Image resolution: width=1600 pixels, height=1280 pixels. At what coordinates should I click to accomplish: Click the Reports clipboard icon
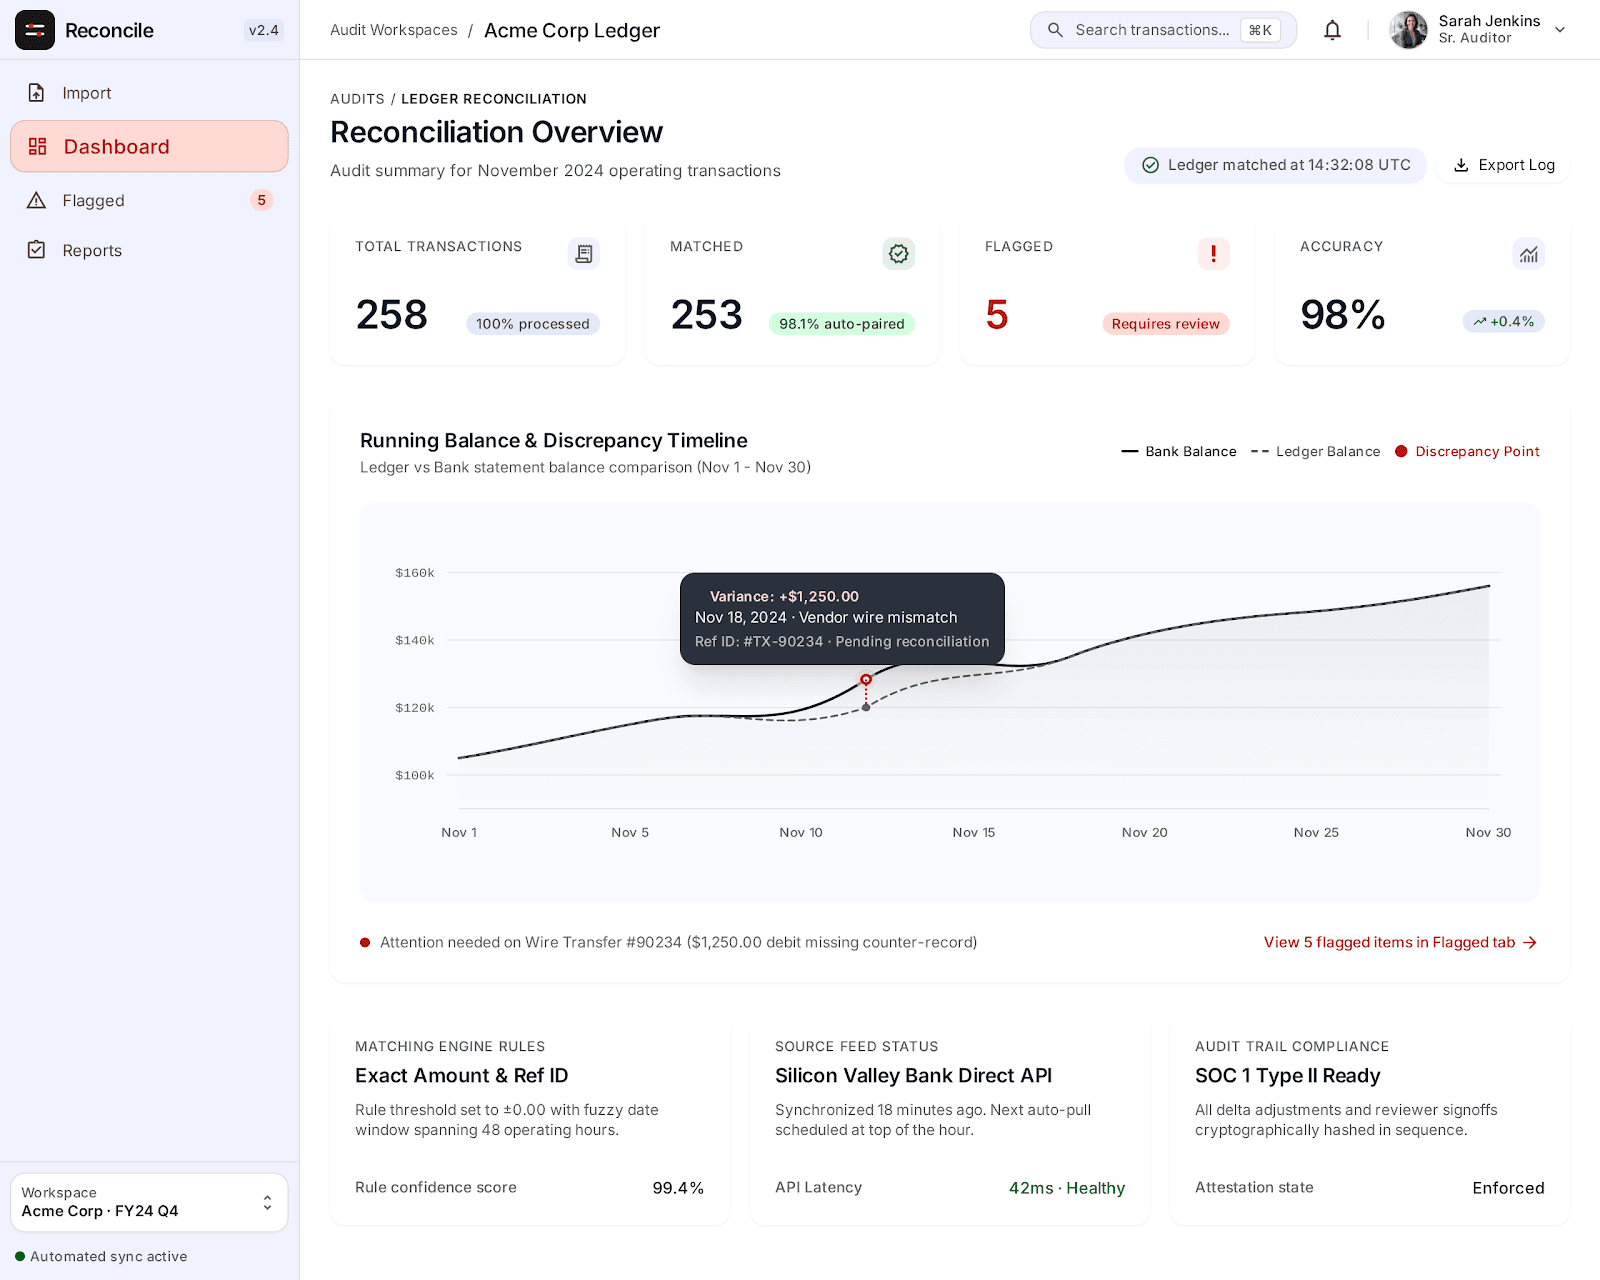(x=37, y=250)
